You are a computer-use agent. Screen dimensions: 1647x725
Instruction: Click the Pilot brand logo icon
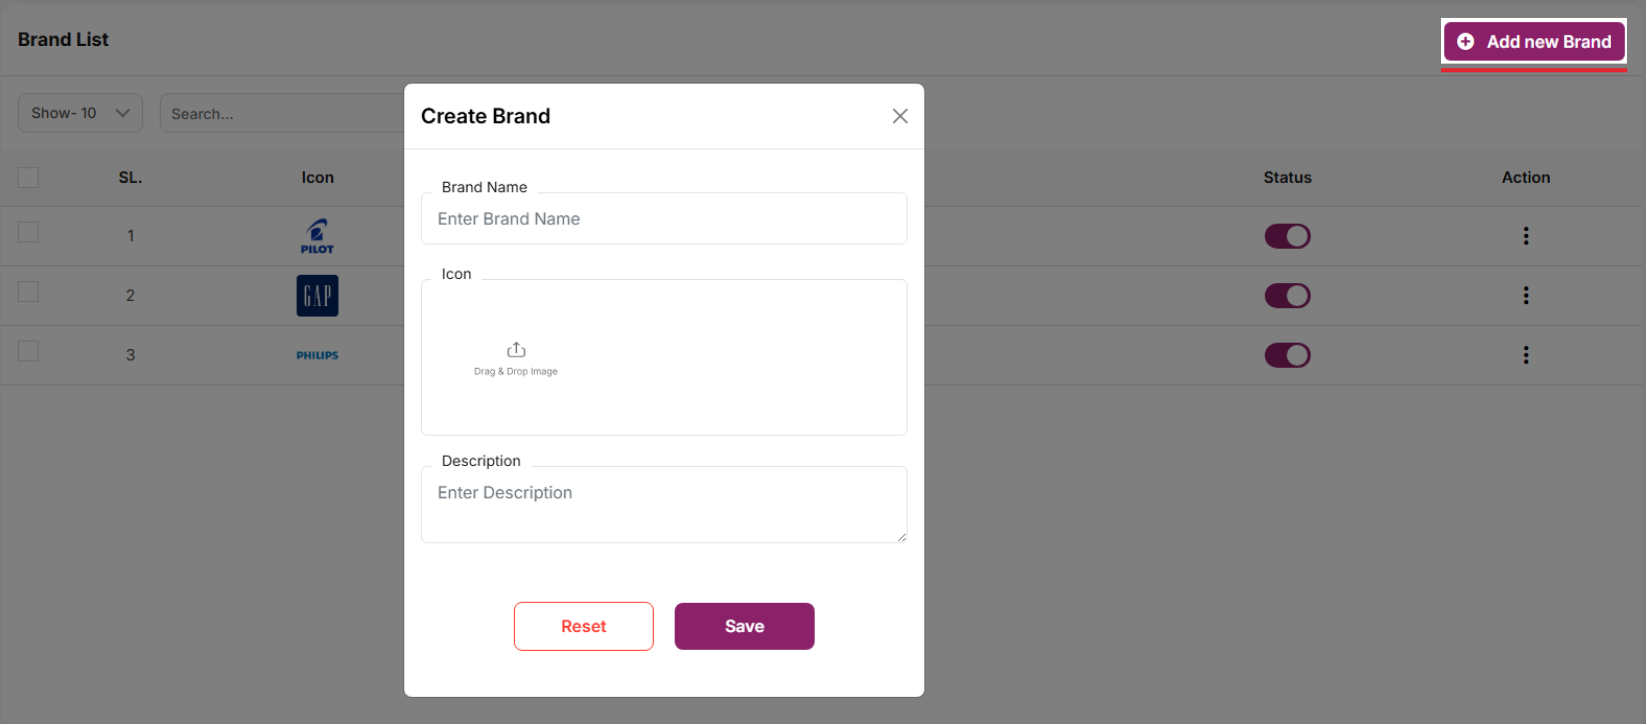[317, 236]
